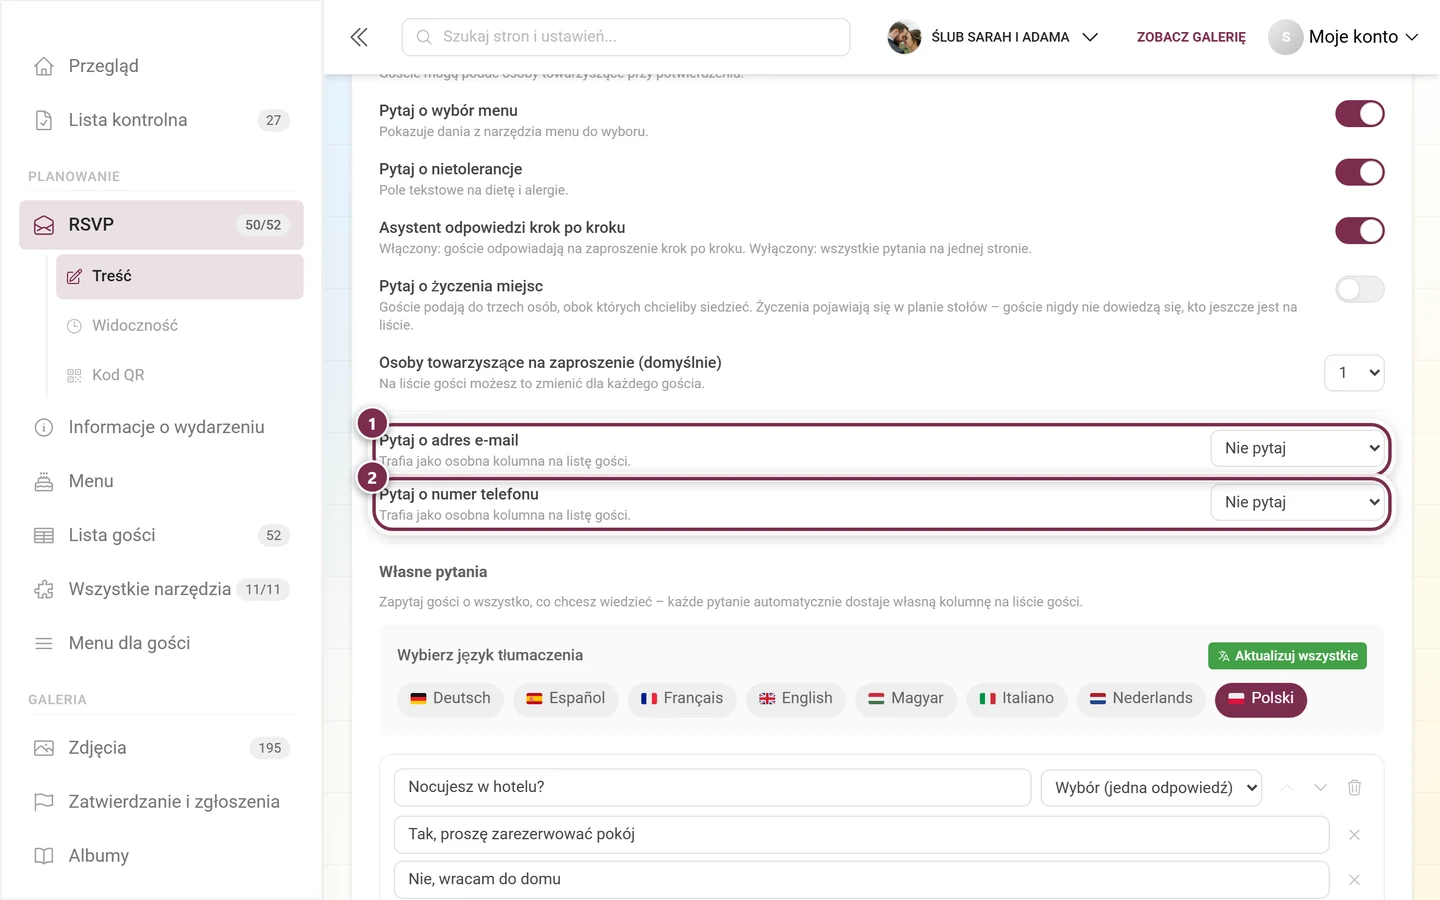Select Español translation language
Viewport: 1440px width, 900px height.
tap(566, 699)
